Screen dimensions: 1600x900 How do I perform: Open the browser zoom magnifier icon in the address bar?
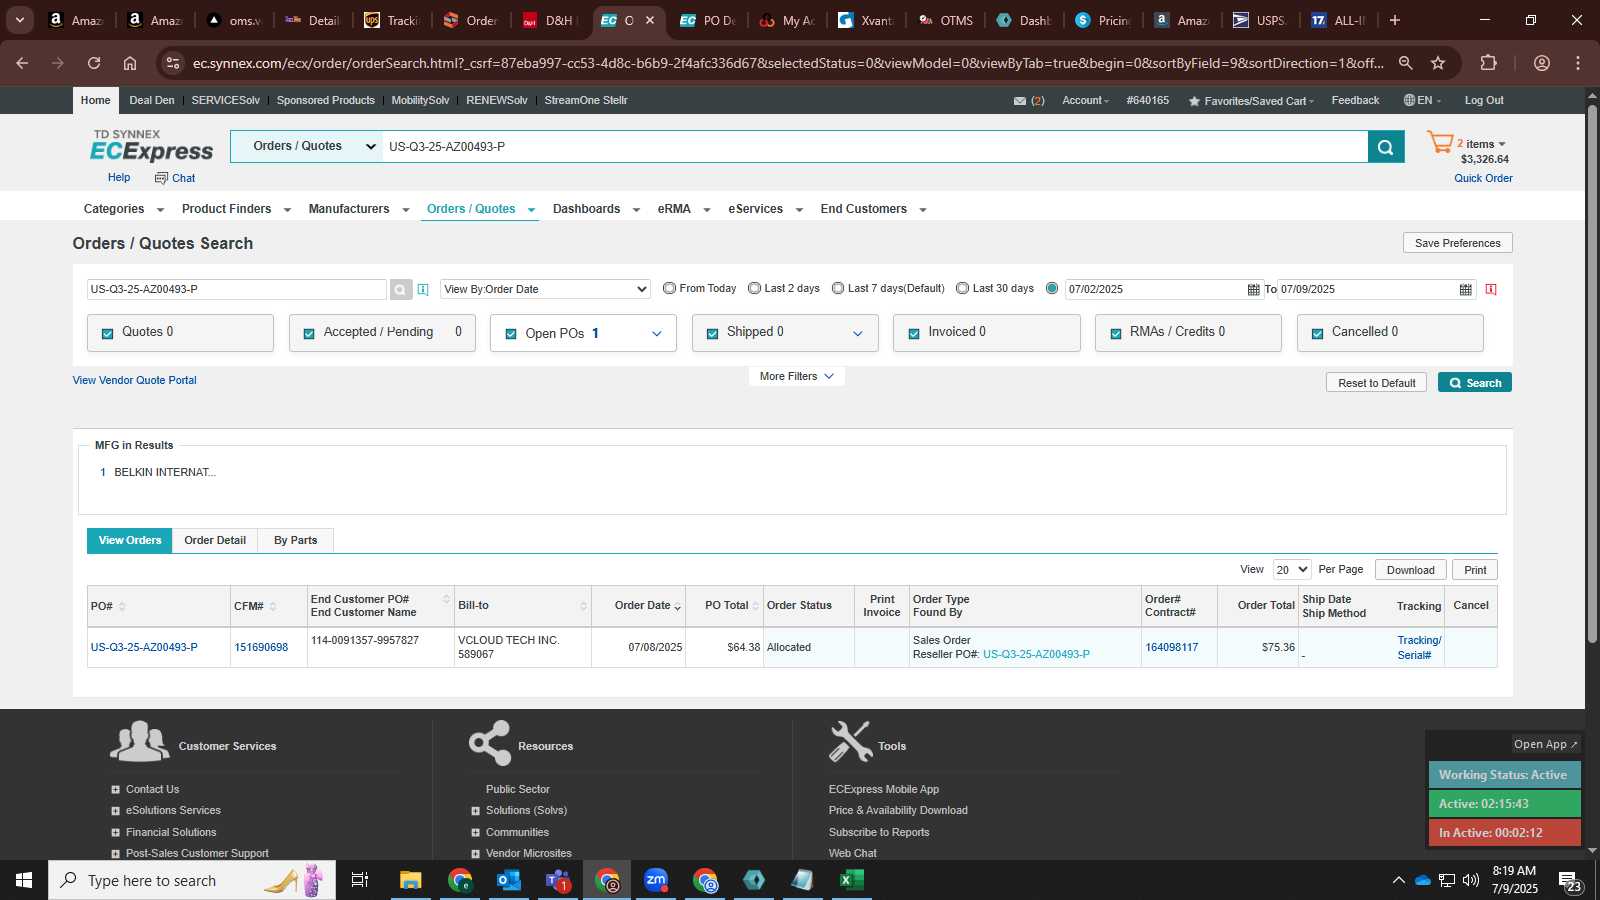pyautogui.click(x=1405, y=63)
